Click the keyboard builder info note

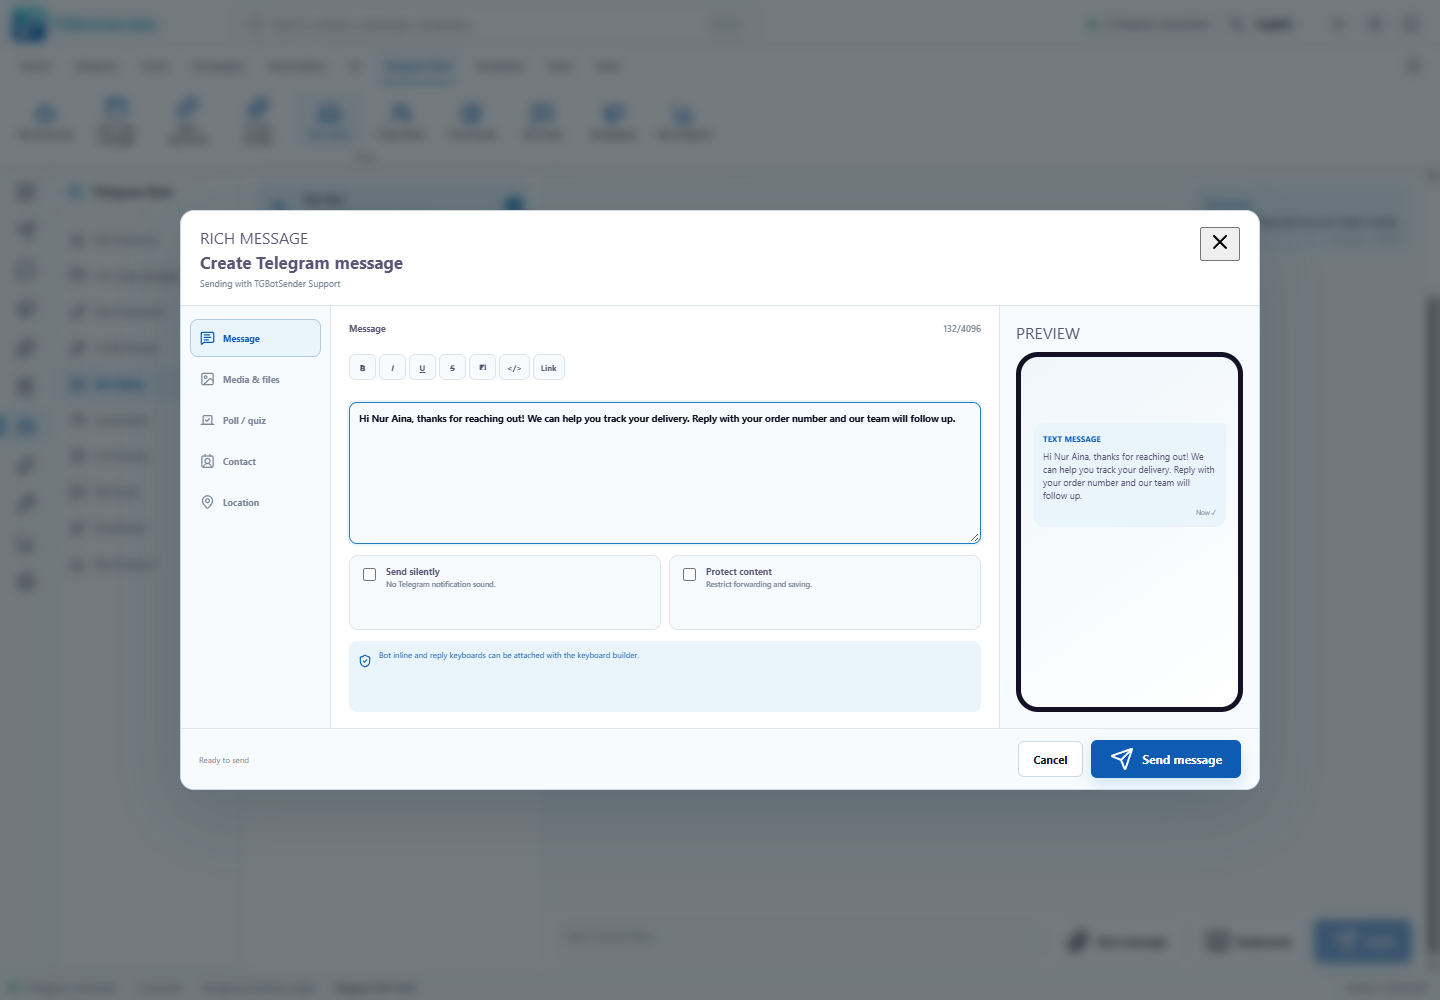(665, 676)
